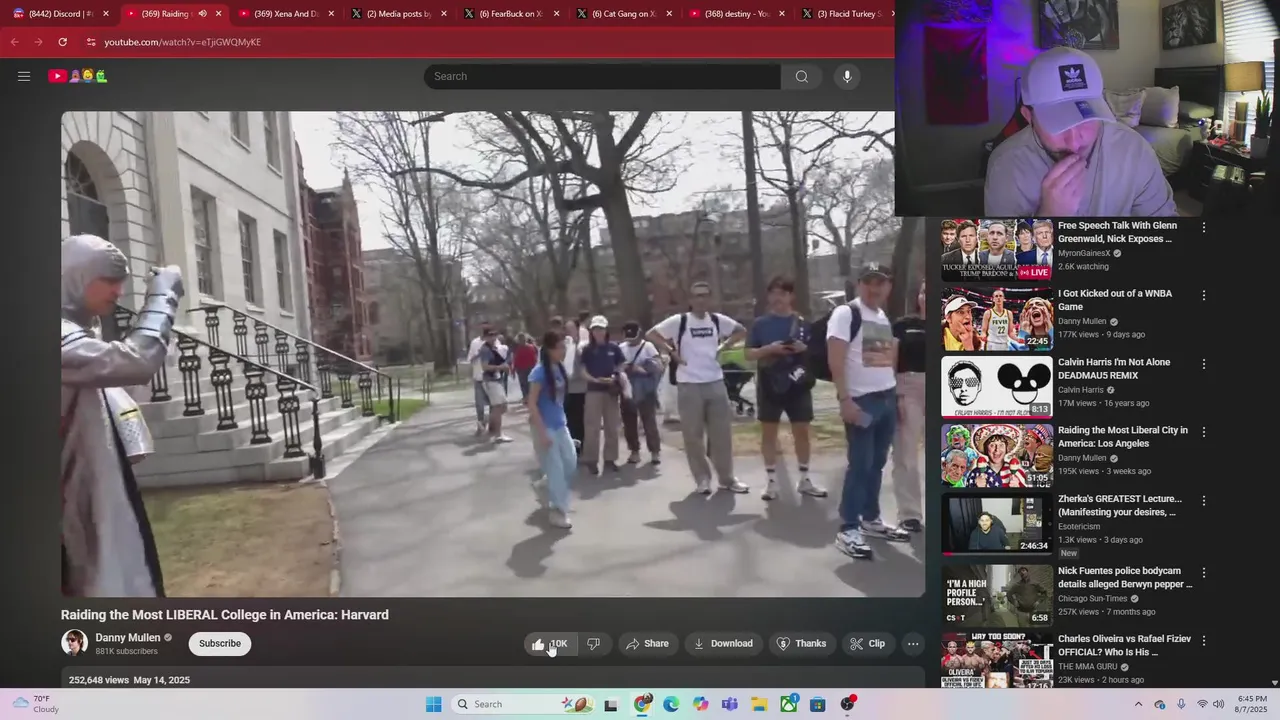Open the clock and date panel
This screenshot has height=720, width=1280.
point(1252,704)
